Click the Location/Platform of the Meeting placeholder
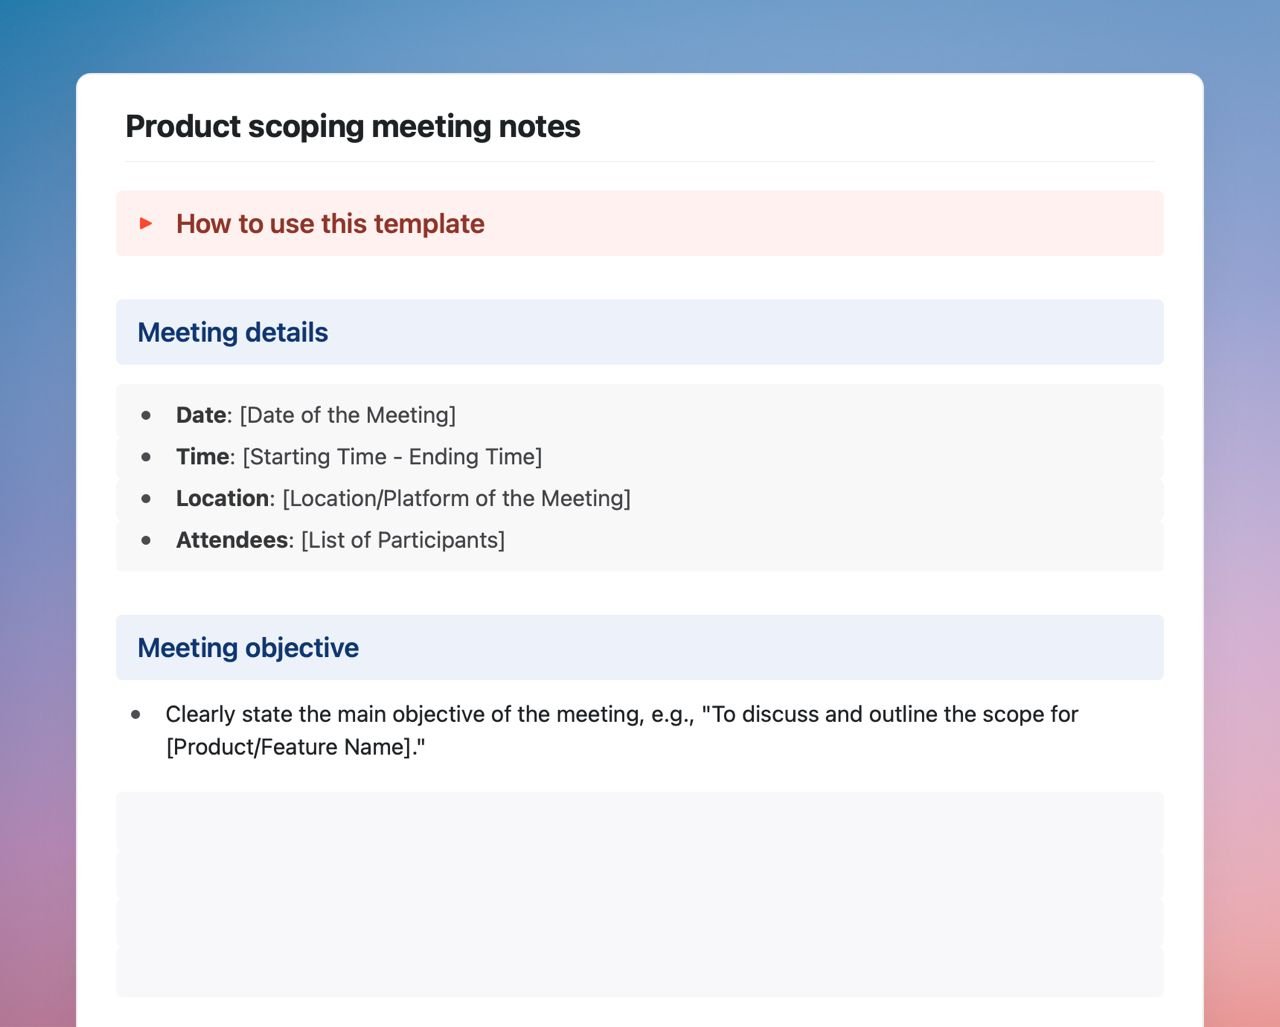The image size is (1280, 1027). click(x=457, y=497)
